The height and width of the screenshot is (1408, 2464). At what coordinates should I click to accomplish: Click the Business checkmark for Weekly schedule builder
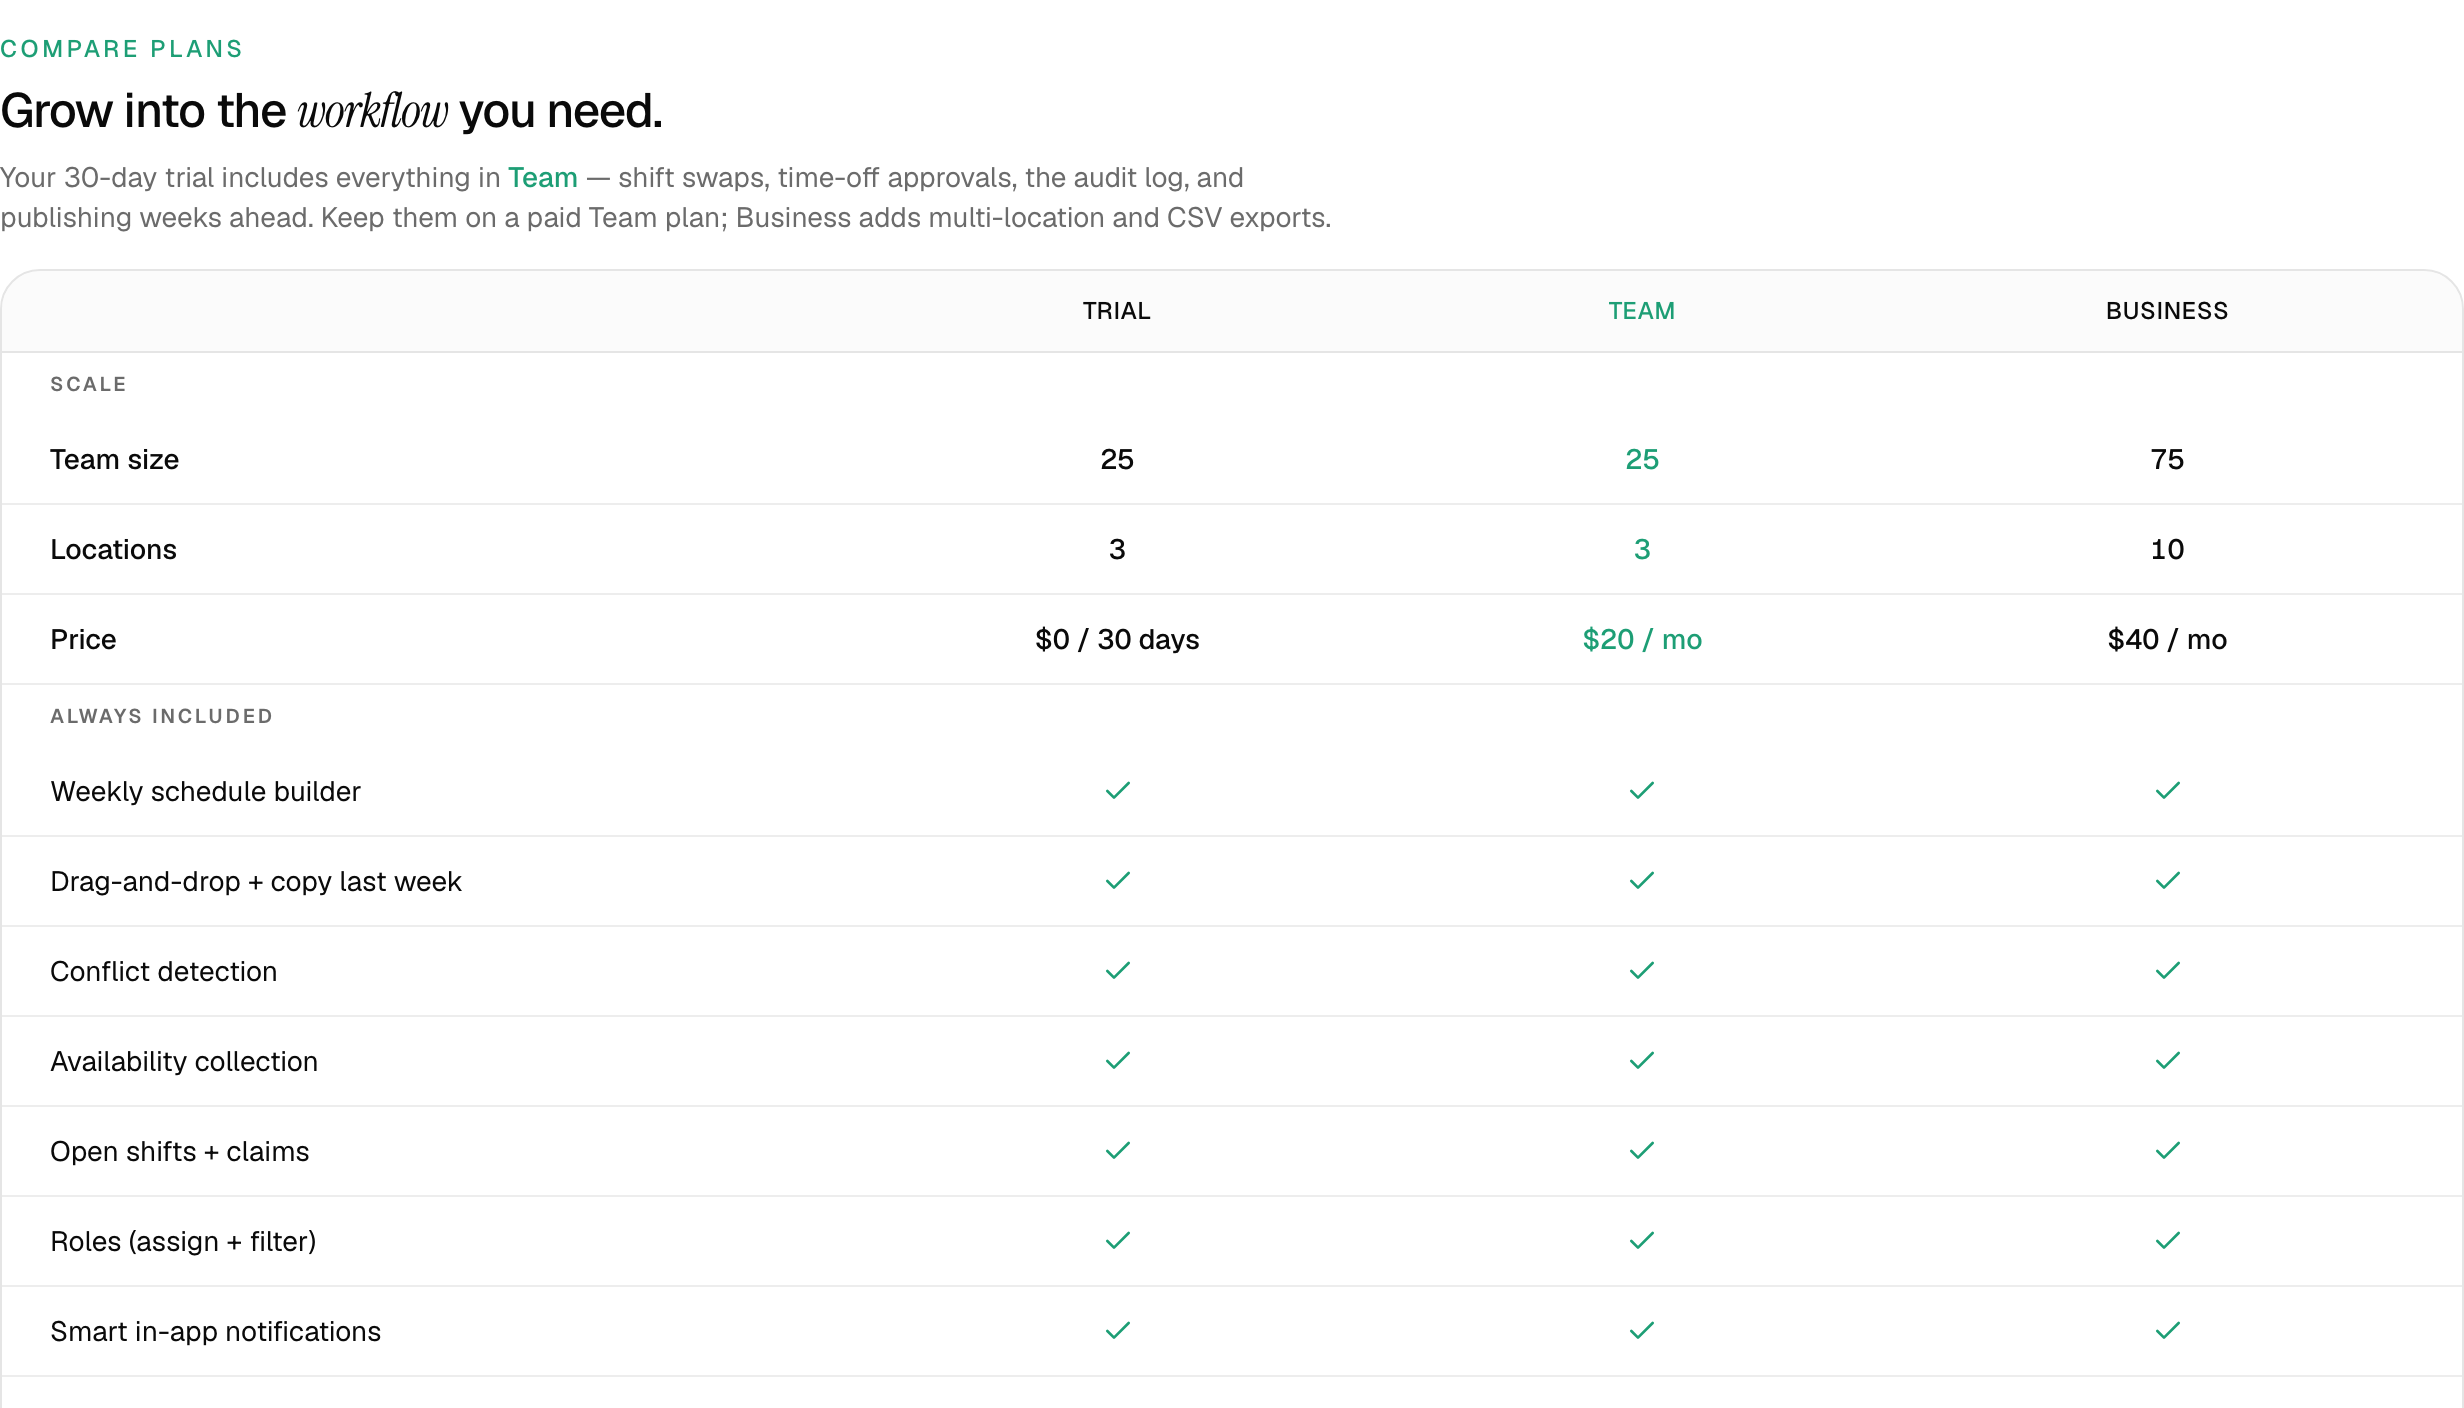(x=2167, y=791)
